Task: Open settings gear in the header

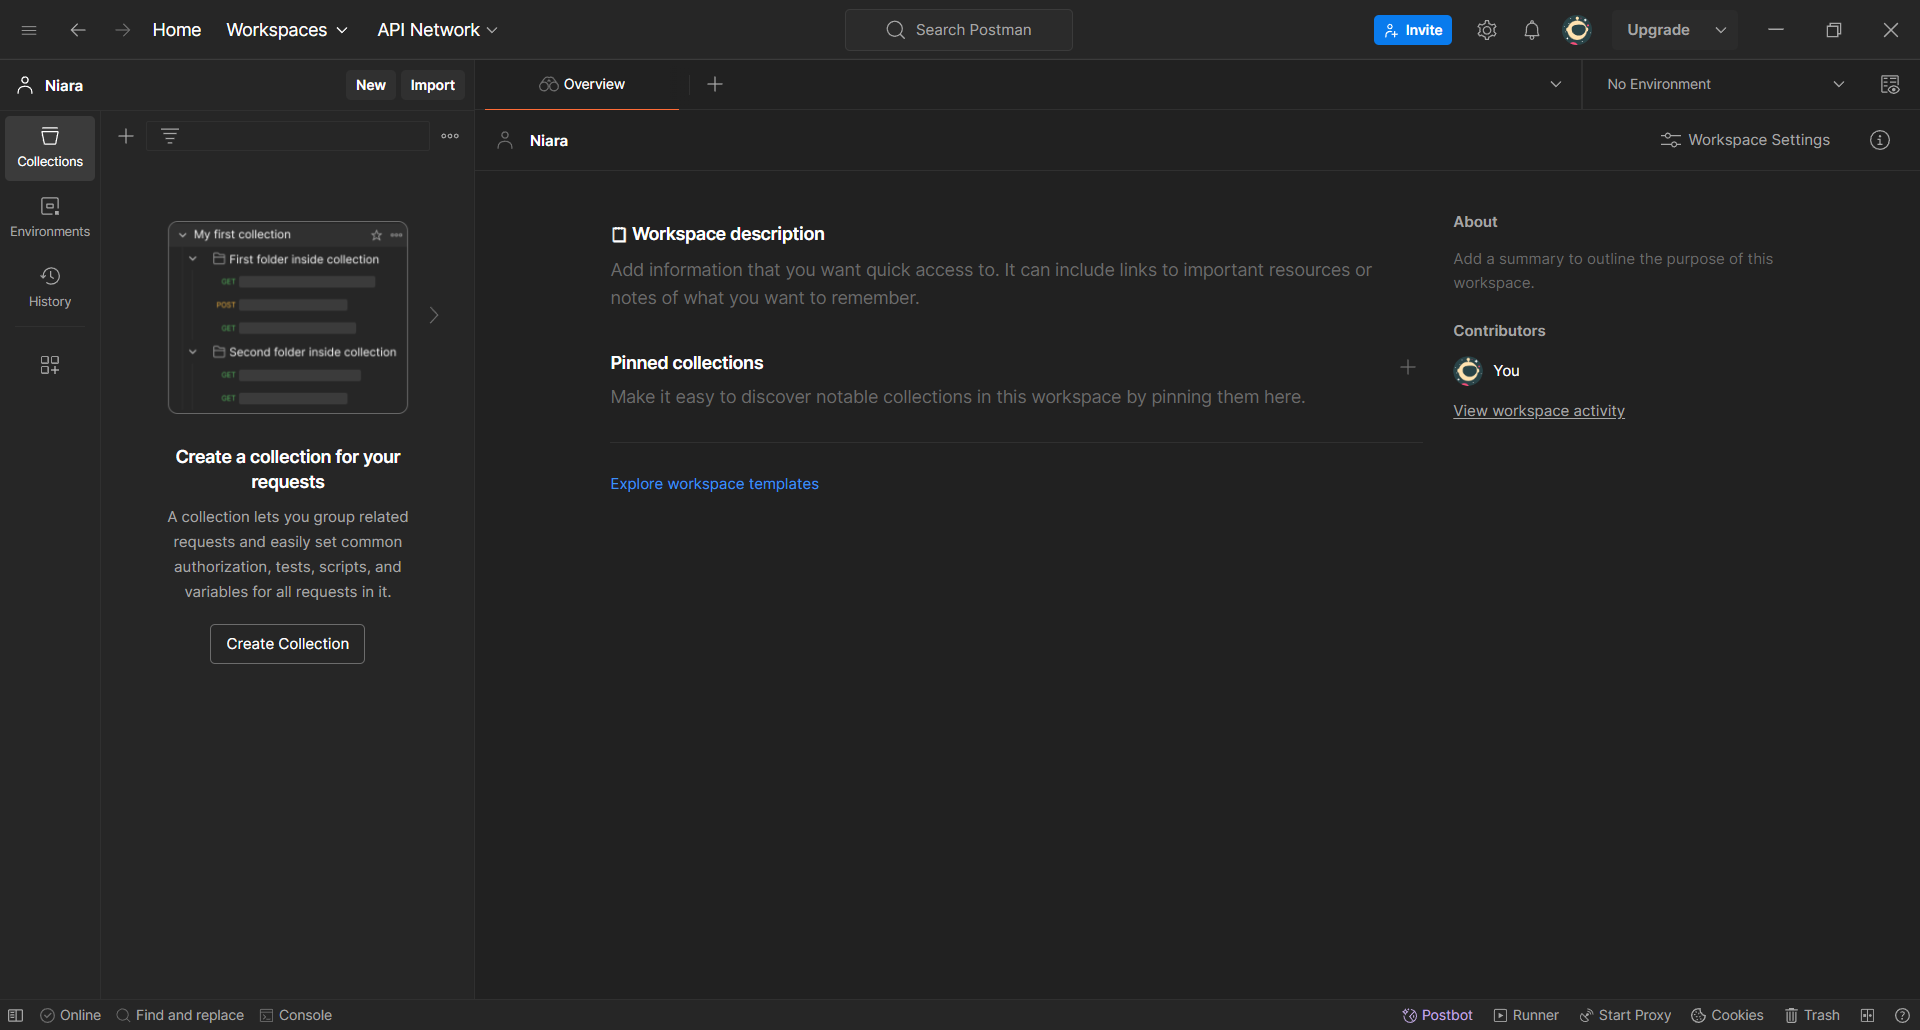Action: point(1487,30)
